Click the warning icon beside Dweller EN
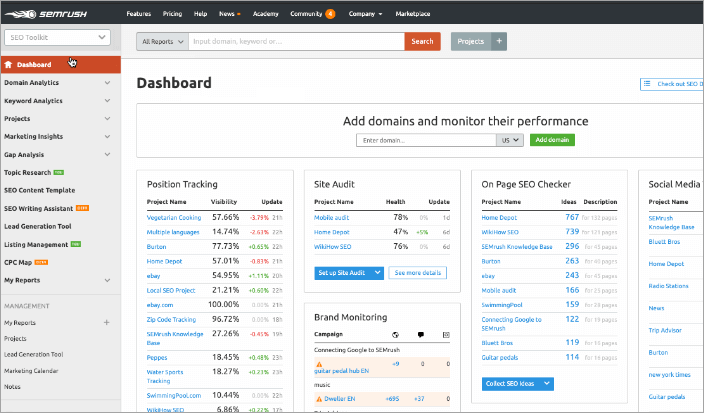This screenshot has height=413, width=704. 319,399
